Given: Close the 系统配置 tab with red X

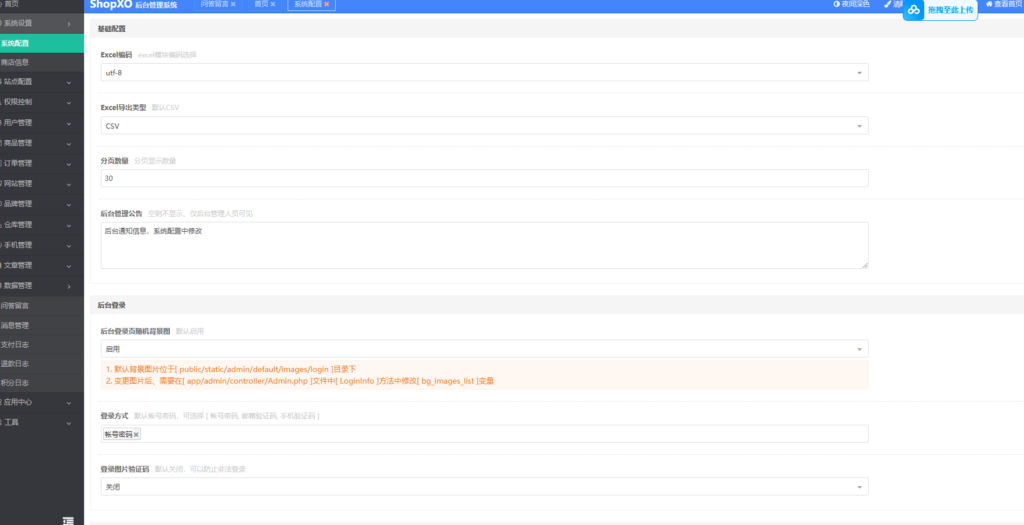Looking at the screenshot, I should point(327,5).
